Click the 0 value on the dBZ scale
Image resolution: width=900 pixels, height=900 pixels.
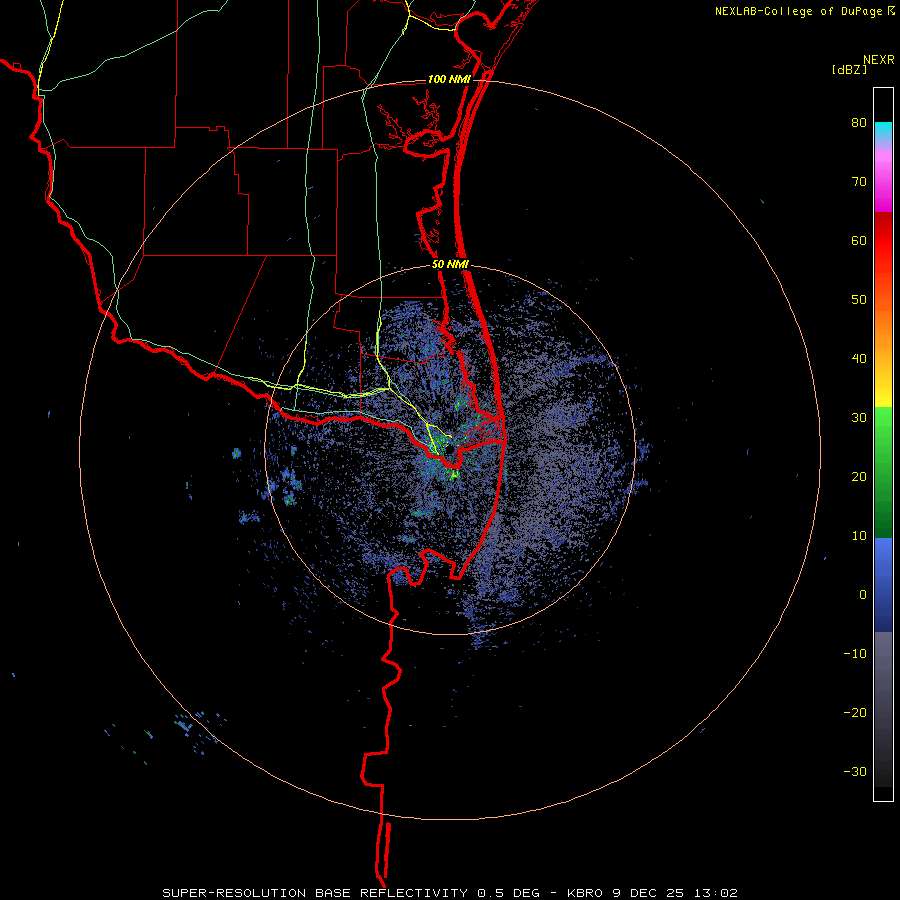(863, 595)
